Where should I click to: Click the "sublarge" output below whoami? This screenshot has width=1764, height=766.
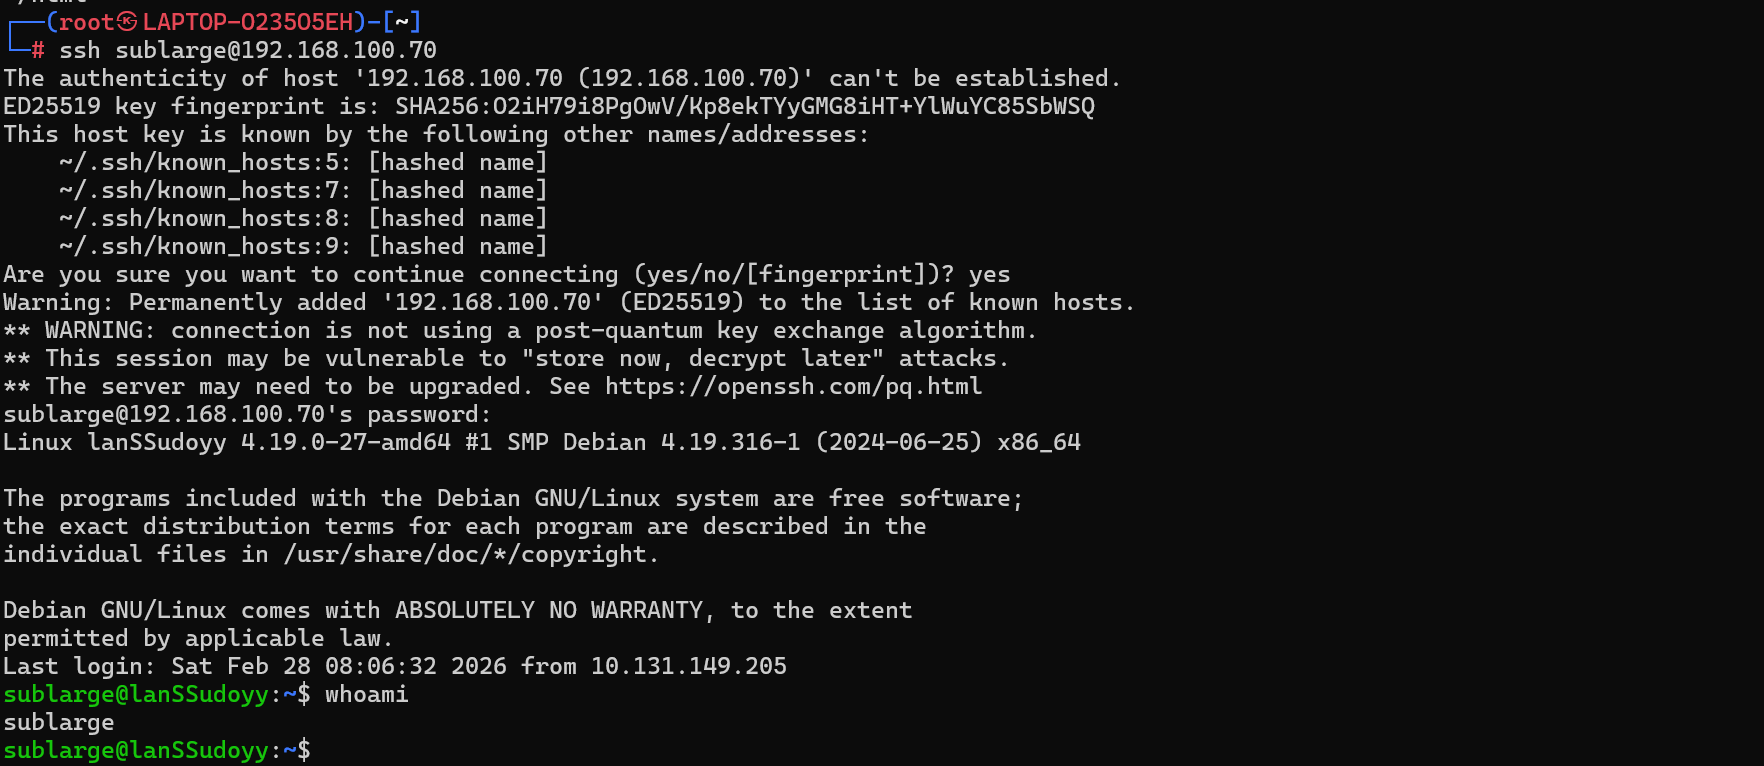[58, 722]
